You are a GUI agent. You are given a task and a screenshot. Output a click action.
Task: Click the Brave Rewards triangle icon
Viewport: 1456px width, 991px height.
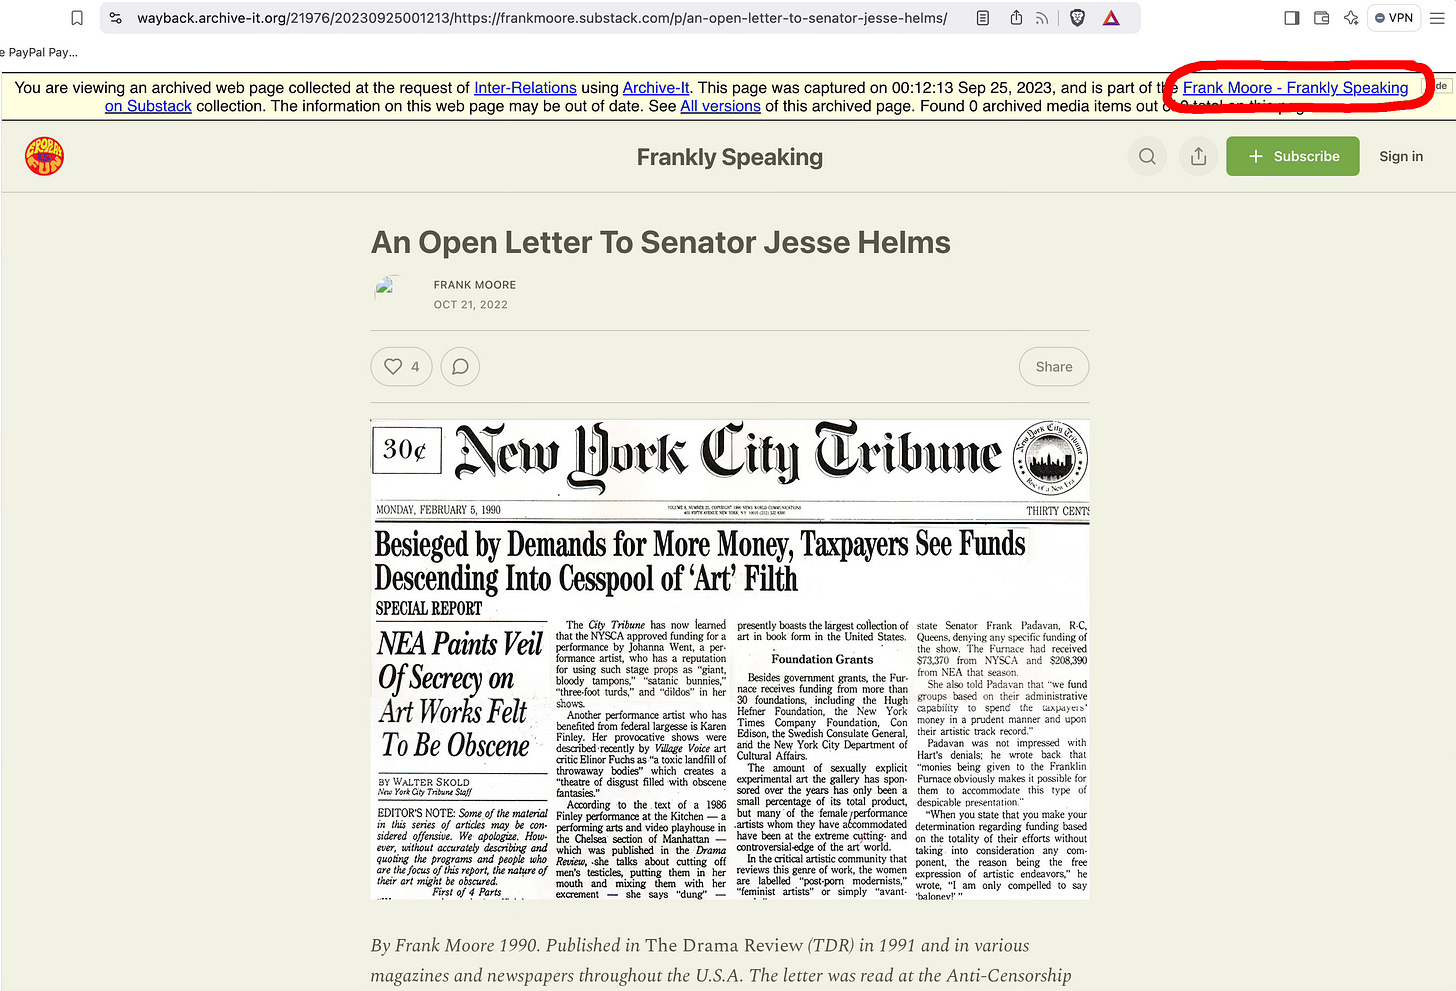(x=1111, y=18)
